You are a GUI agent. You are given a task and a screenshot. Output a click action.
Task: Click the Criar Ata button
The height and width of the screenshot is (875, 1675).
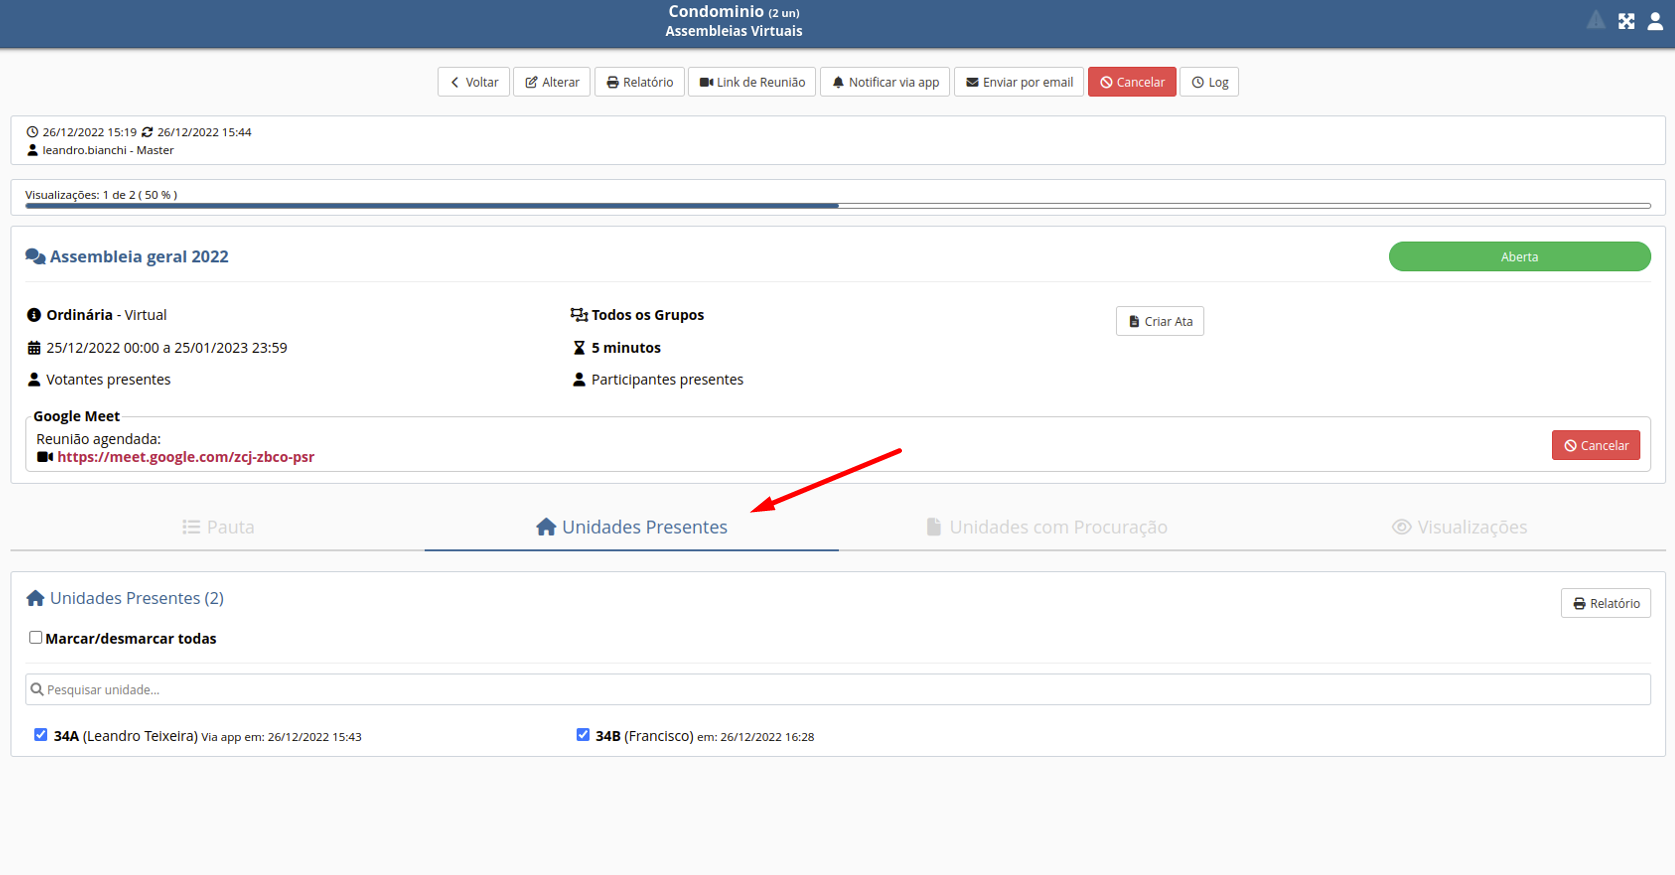pos(1160,321)
